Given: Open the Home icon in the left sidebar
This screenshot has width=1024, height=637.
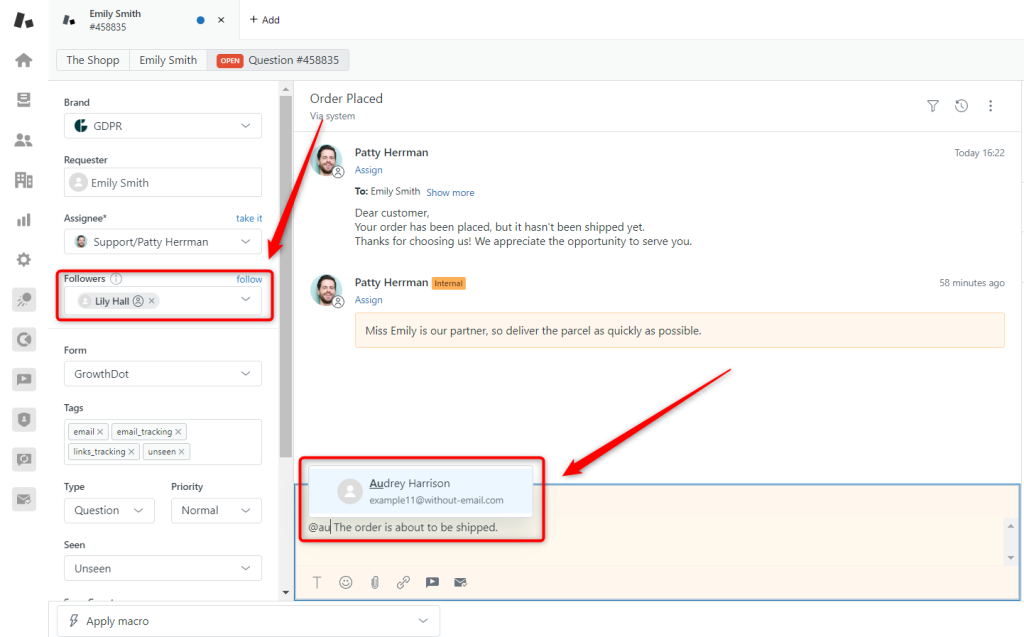Looking at the screenshot, I should click(x=22, y=60).
